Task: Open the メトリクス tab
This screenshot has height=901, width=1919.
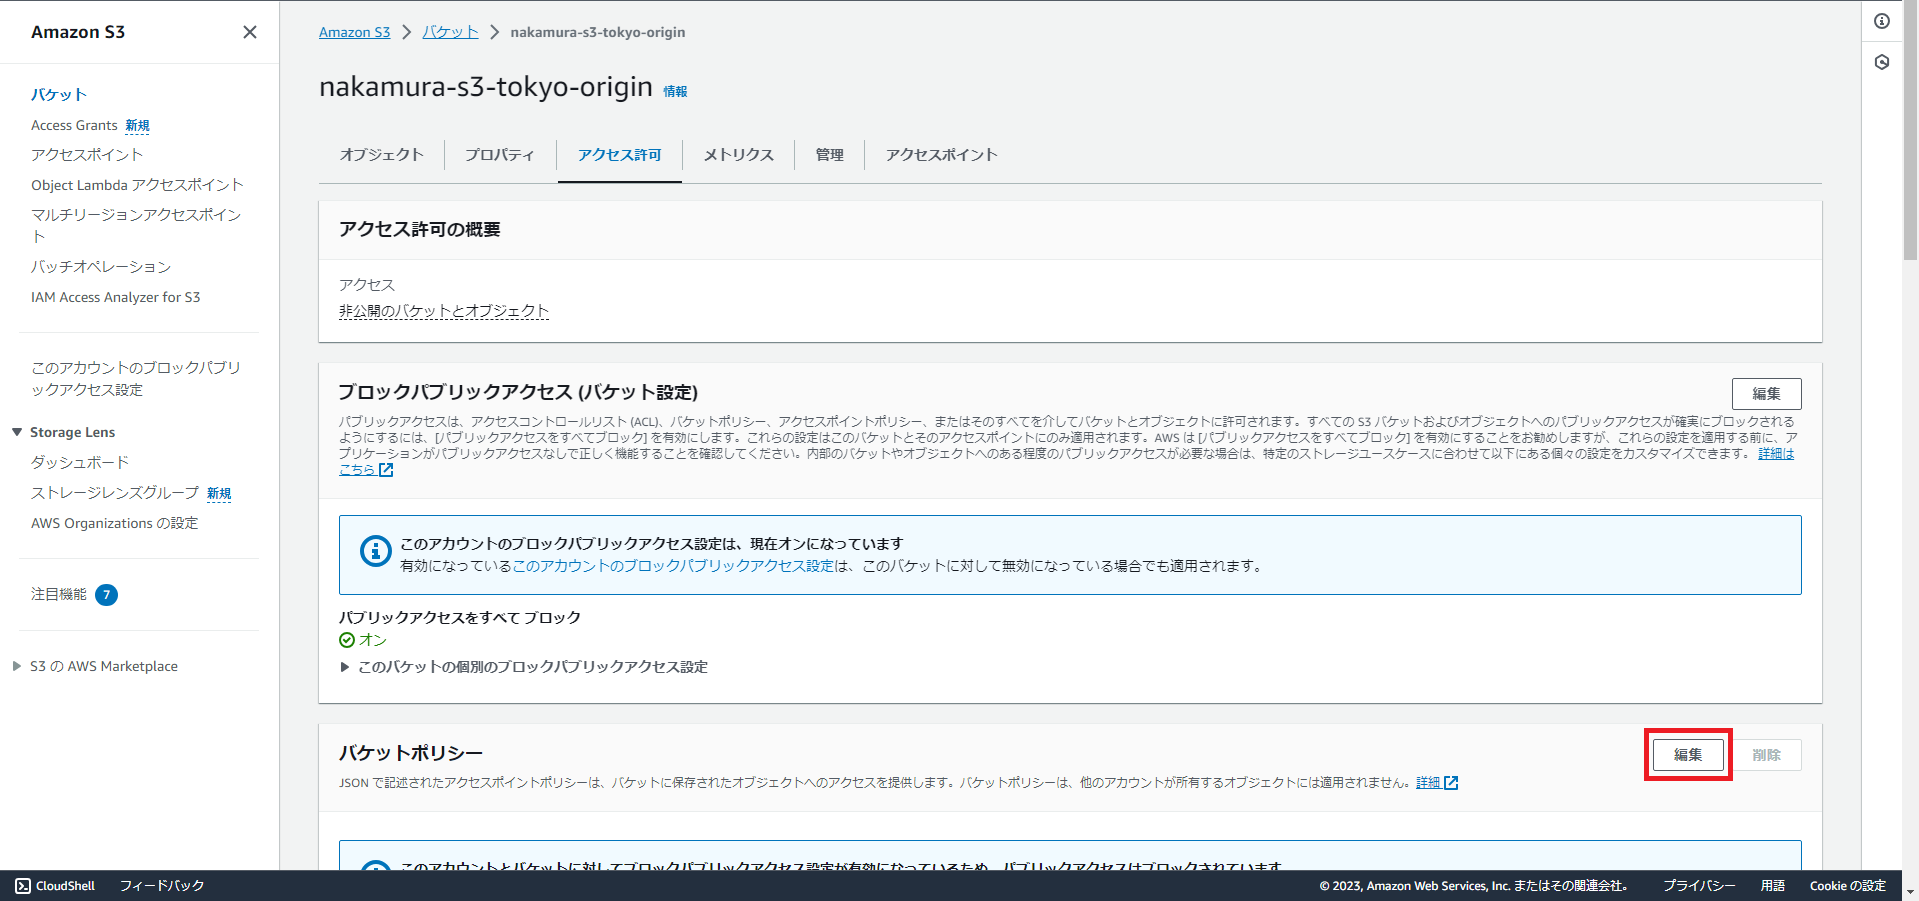Action: (738, 155)
